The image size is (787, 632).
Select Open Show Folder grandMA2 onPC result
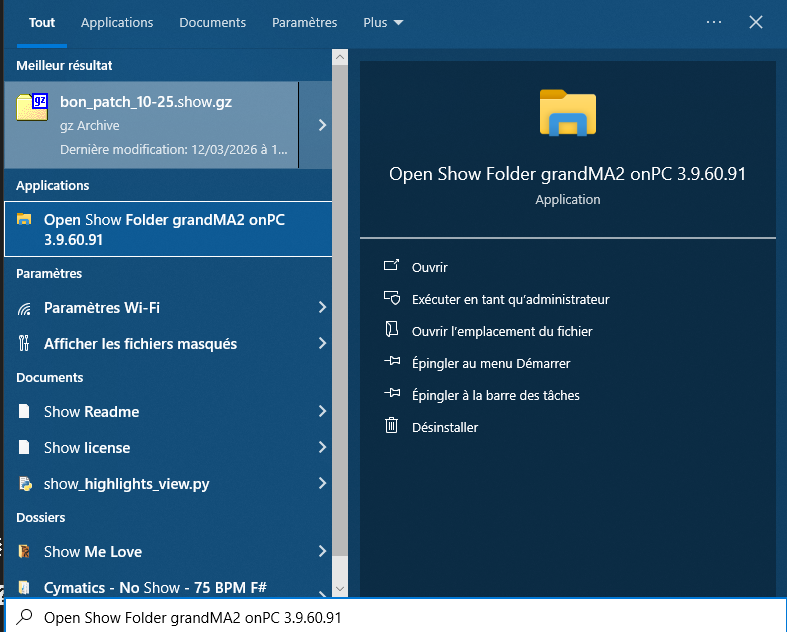tap(168, 229)
